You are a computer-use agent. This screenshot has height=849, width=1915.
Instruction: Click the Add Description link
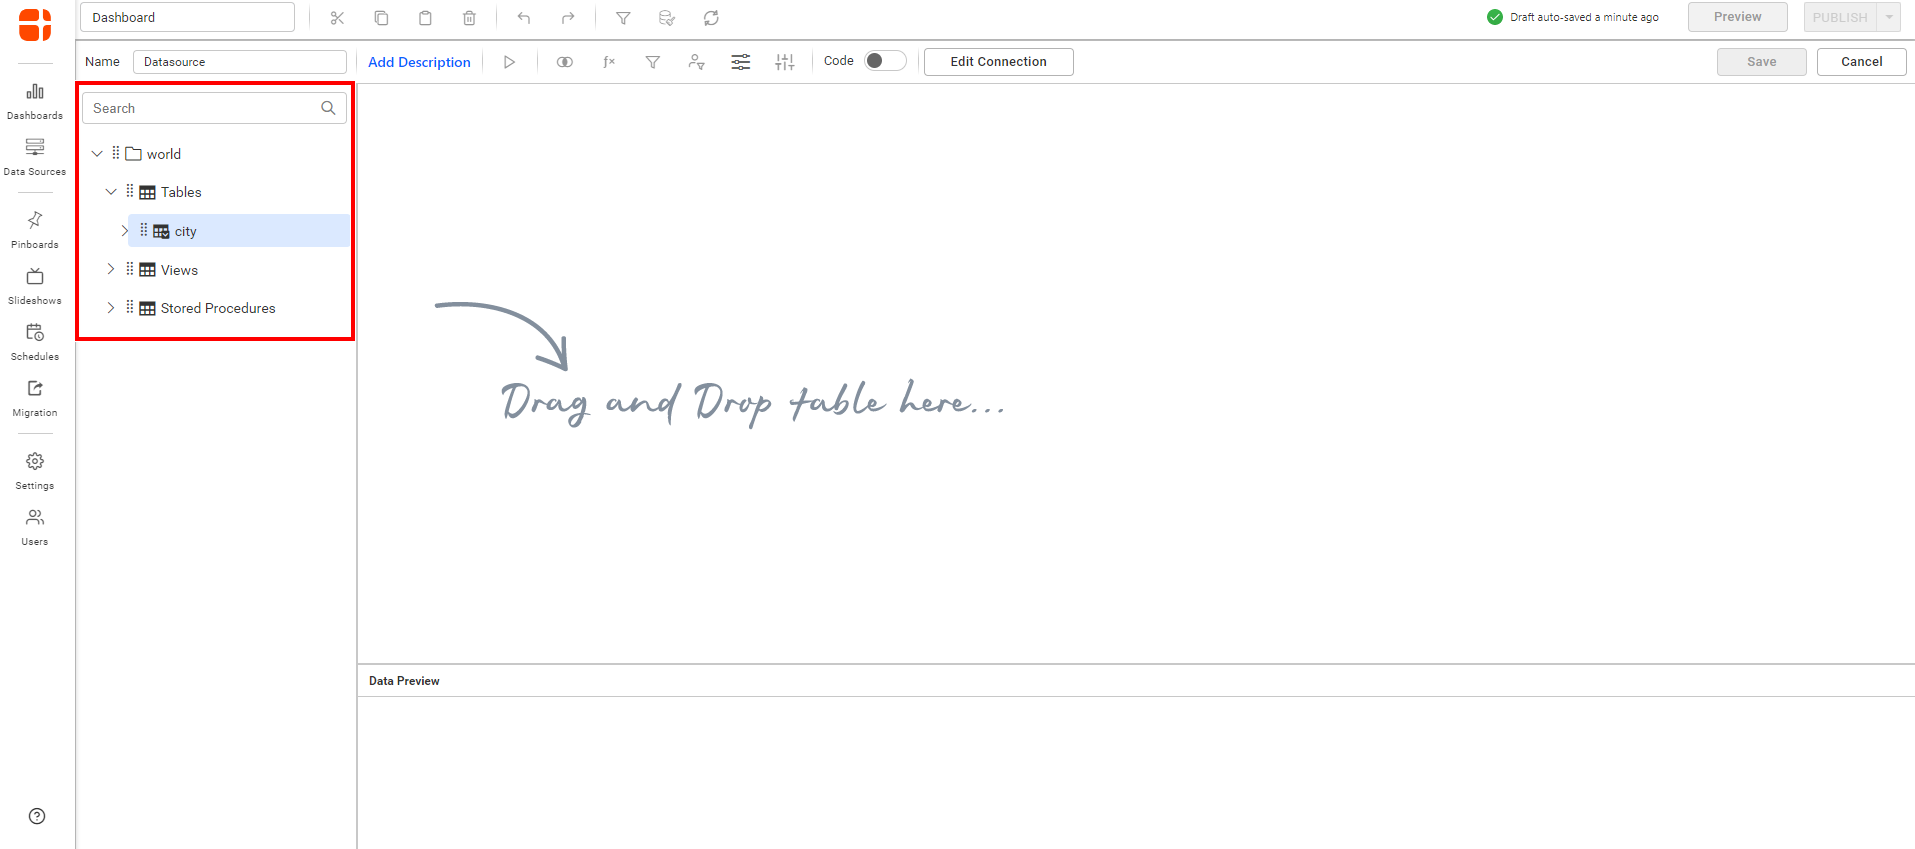pyautogui.click(x=419, y=62)
